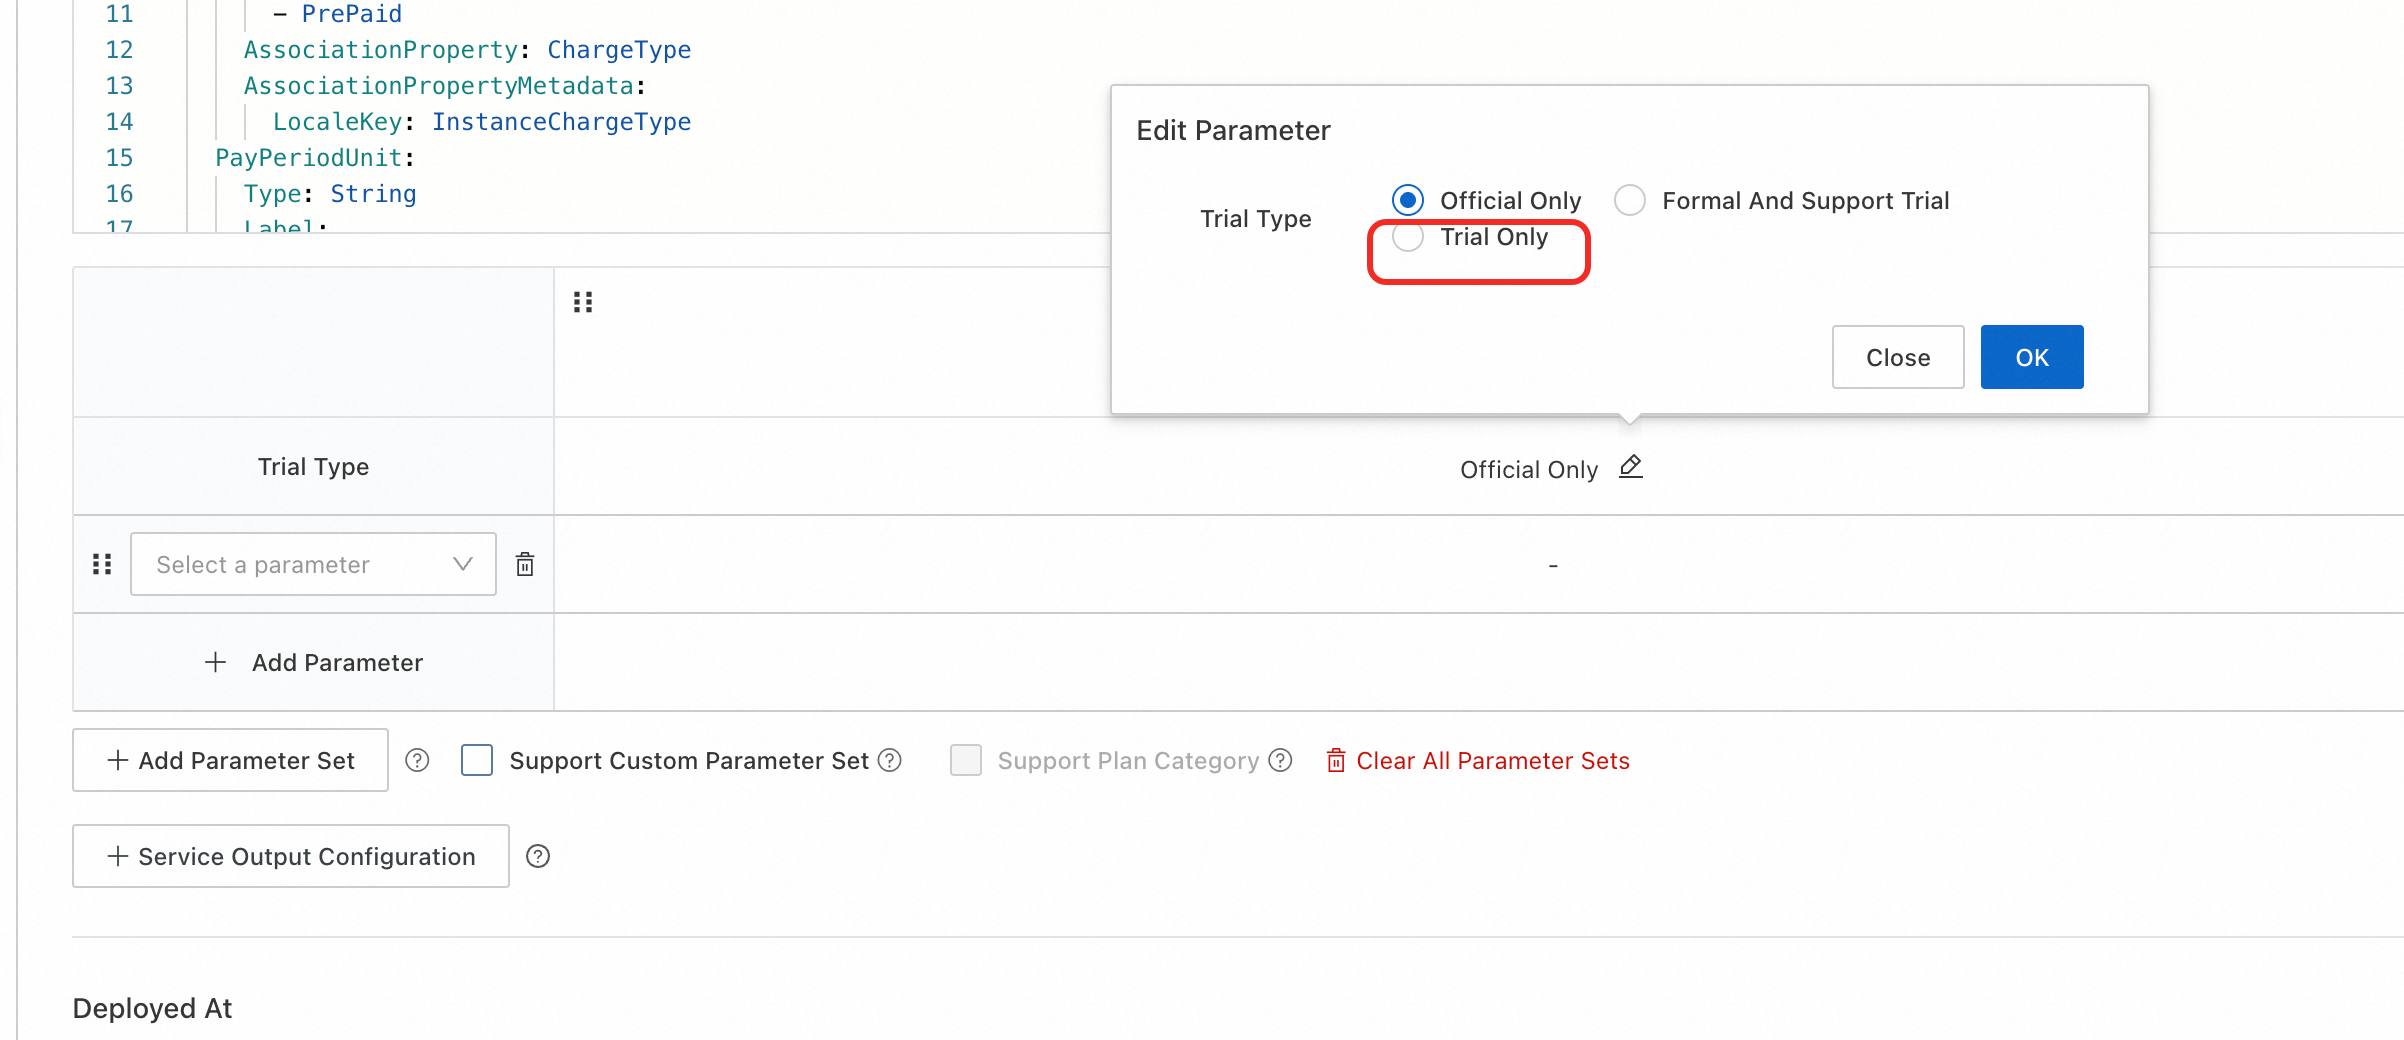Click Add Parameter Set button
Viewport: 2404px width, 1040px height.
pos(230,761)
